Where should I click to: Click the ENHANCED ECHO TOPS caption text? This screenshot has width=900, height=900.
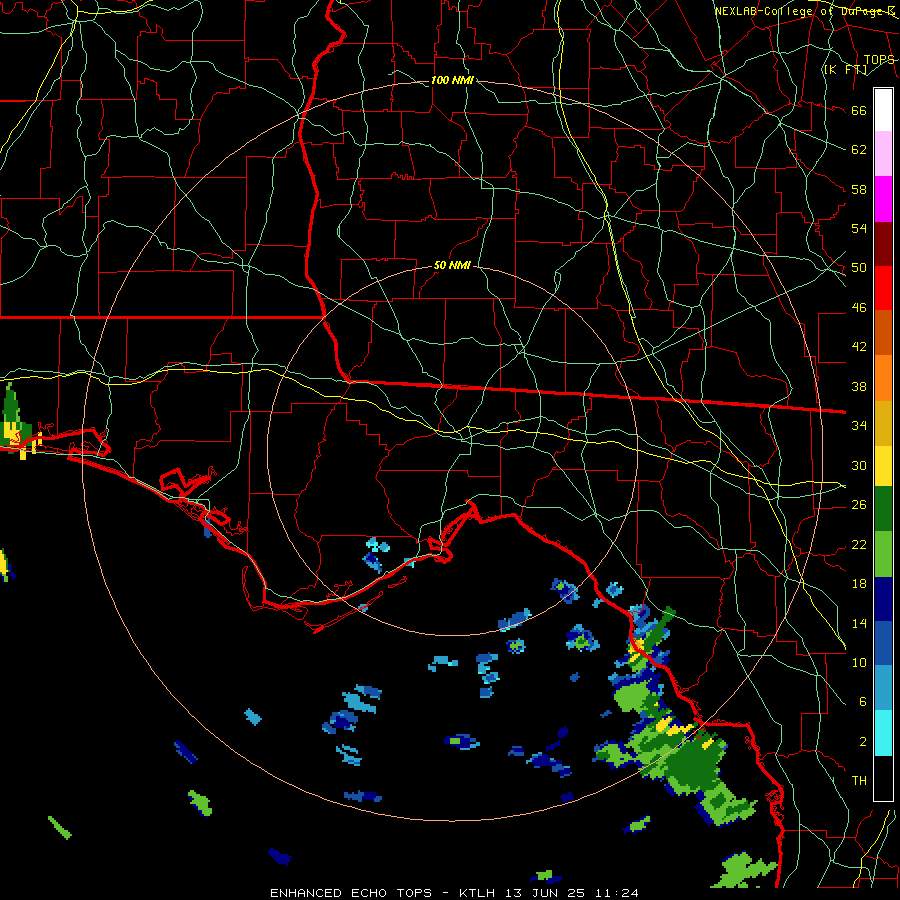click(351, 893)
